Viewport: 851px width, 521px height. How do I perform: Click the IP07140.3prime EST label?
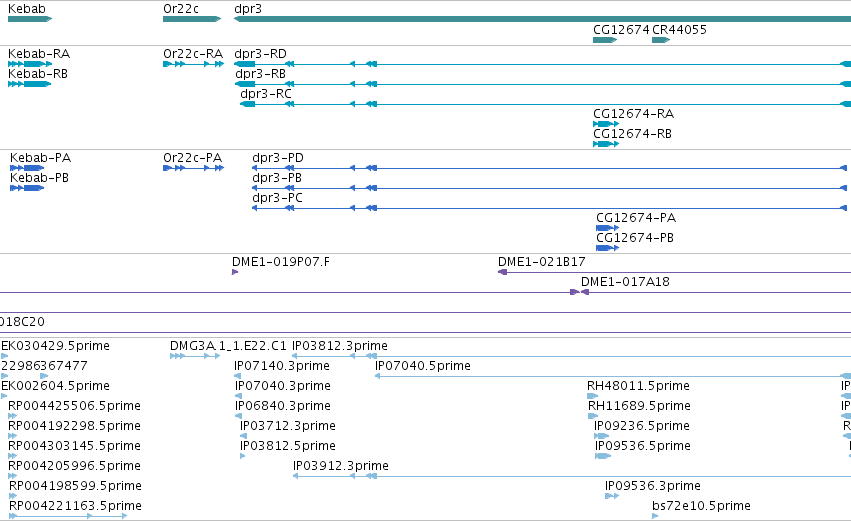[282, 366]
